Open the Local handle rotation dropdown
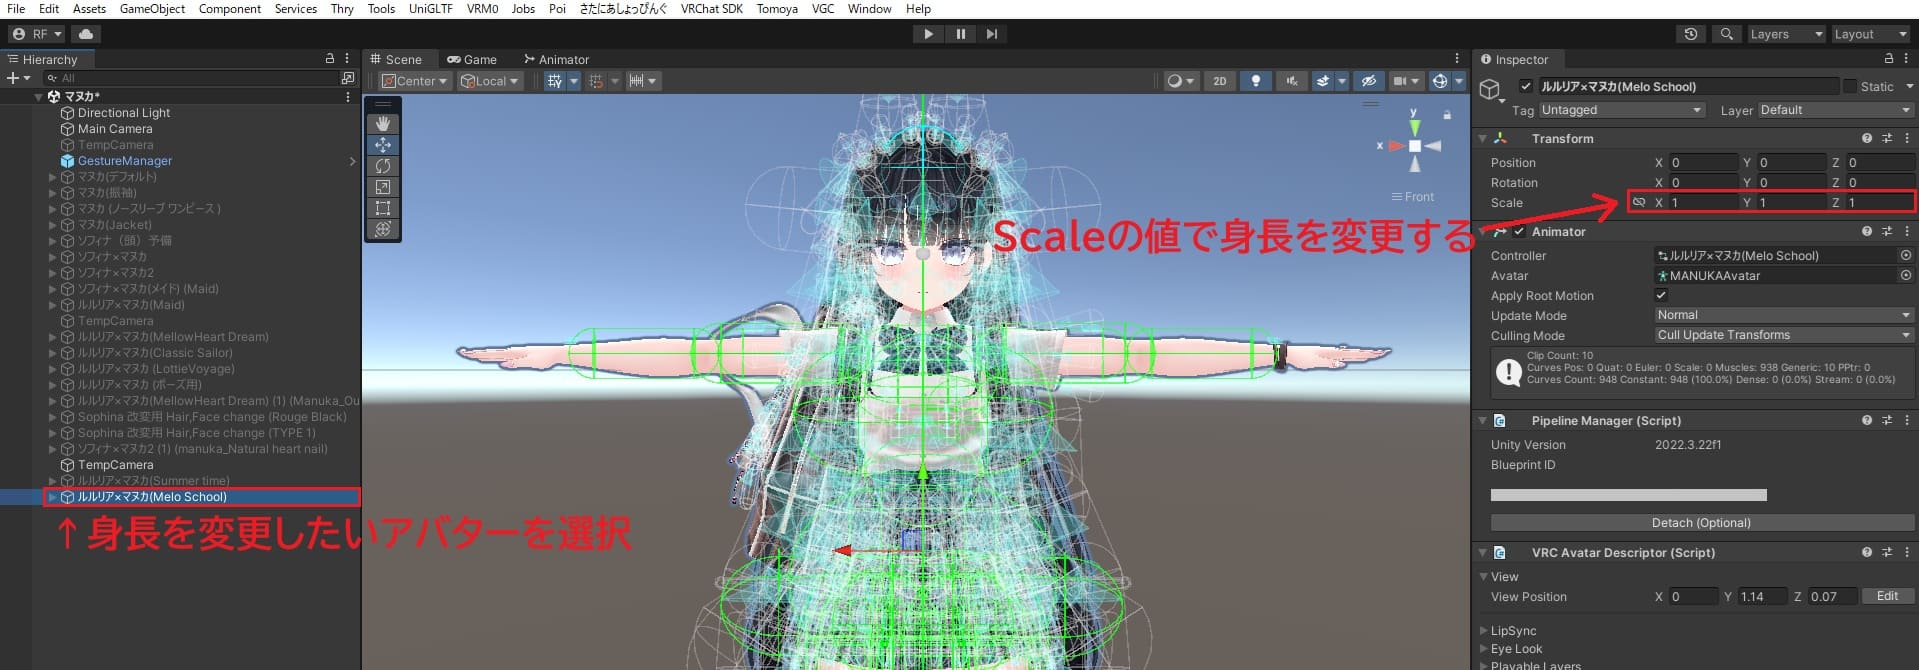Image resolution: width=1919 pixels, height=670 pixels. (x=490, y=81)
